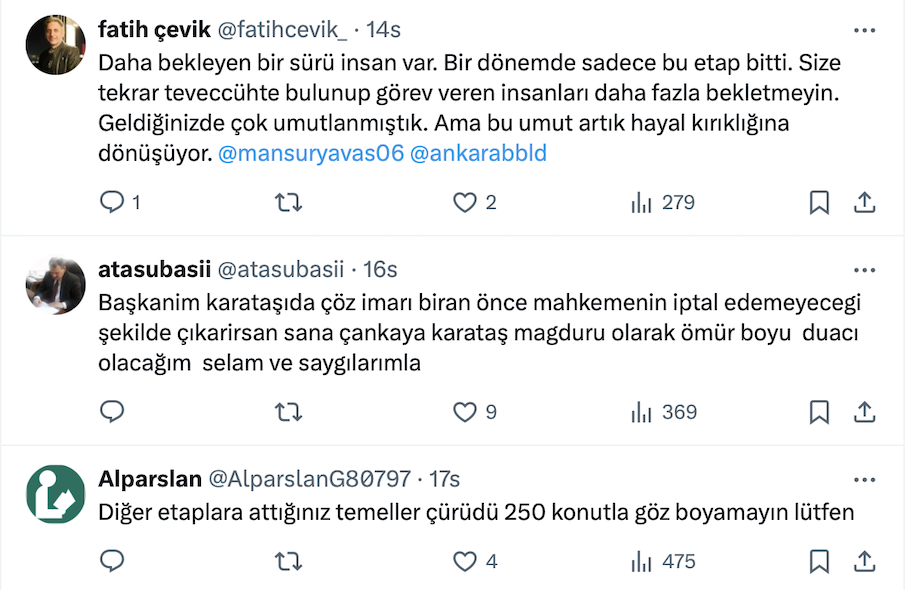The width and height of the screenshot is (914, 590).
Task: Retweet fatih çevik's post
Action: 288,203
